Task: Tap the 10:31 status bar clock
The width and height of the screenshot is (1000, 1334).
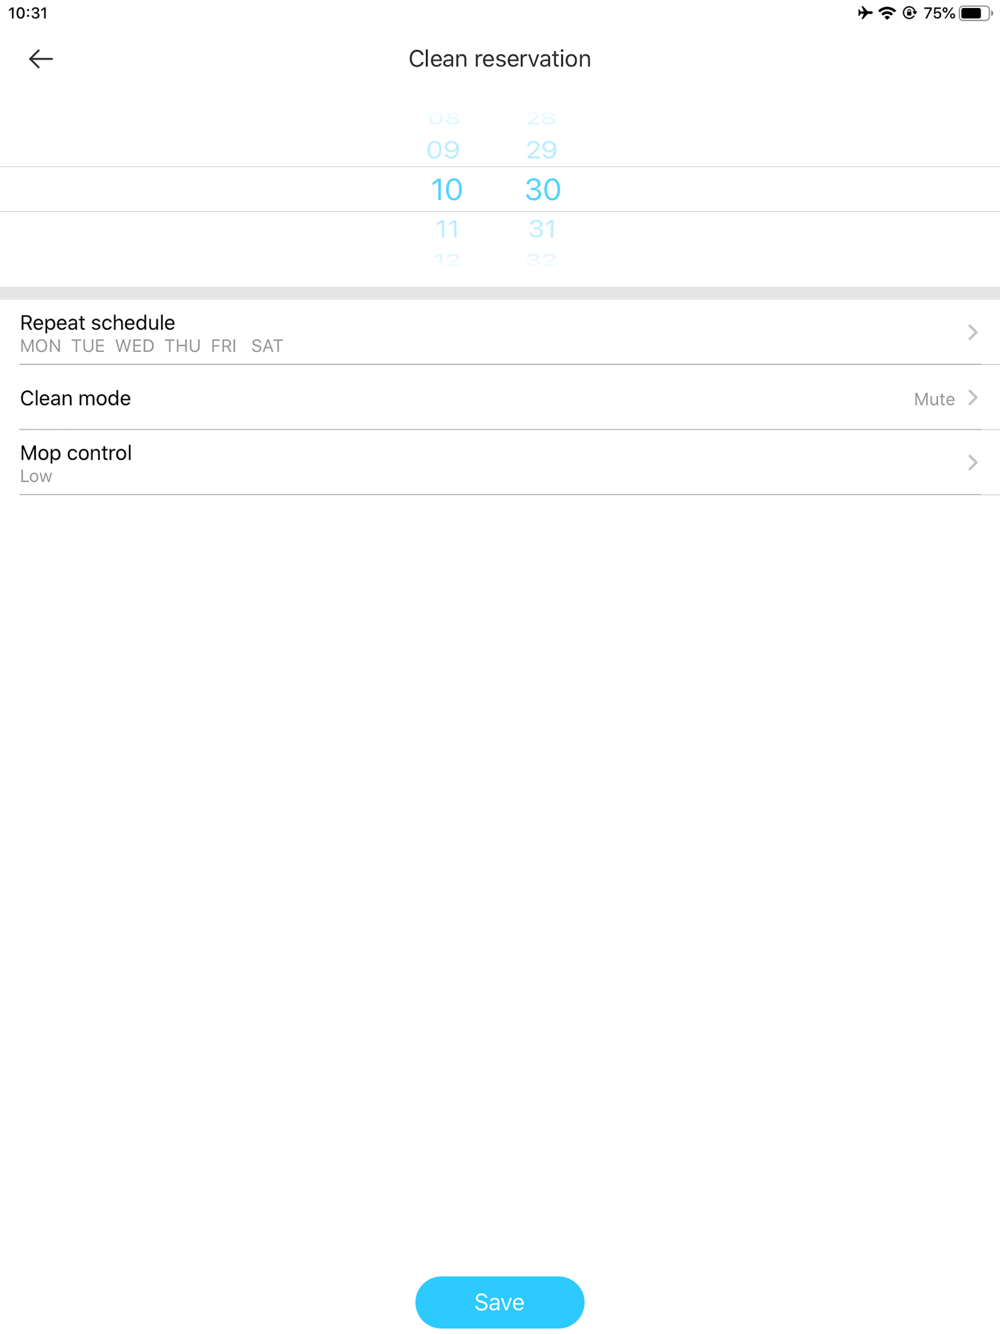Action: 28,13
